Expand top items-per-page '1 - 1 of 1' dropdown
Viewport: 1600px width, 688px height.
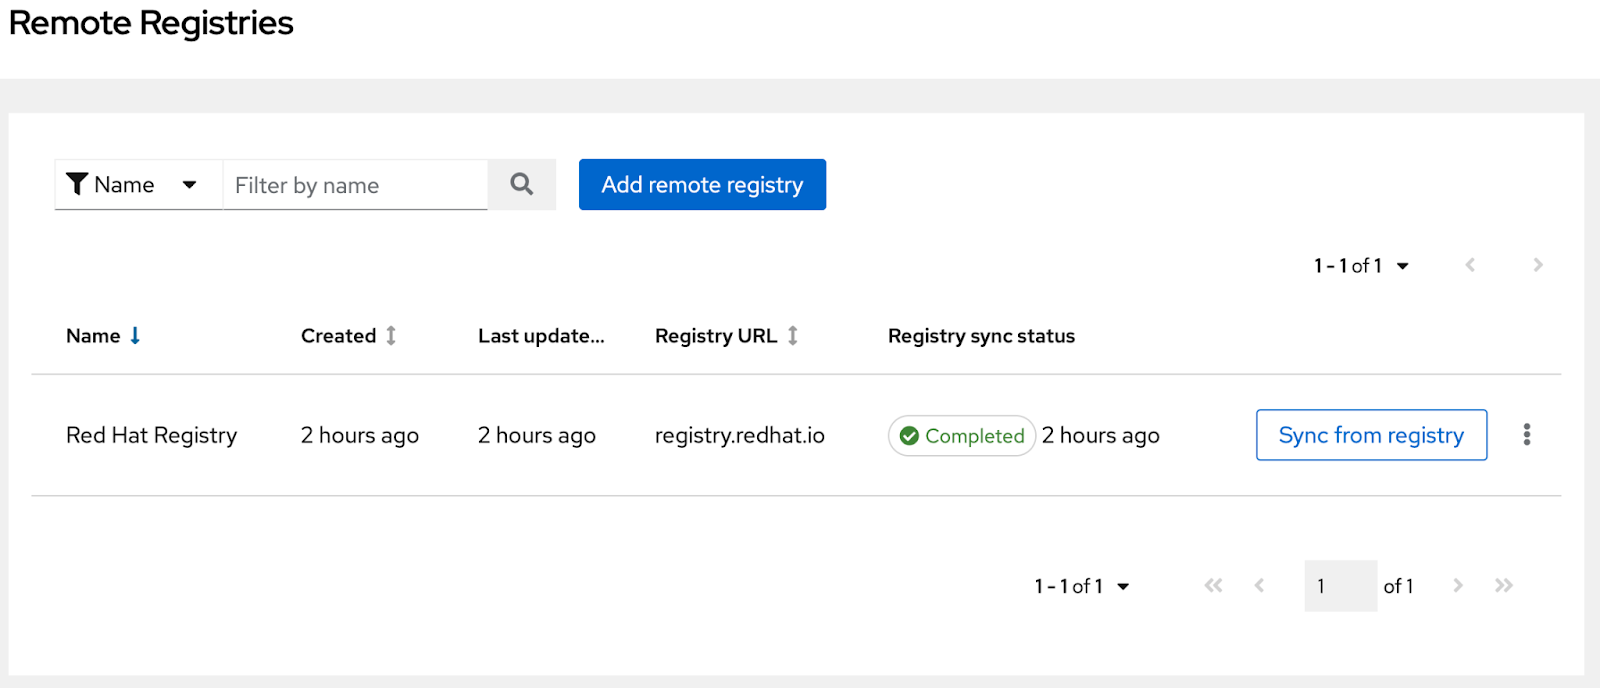tap(1362, 266)
